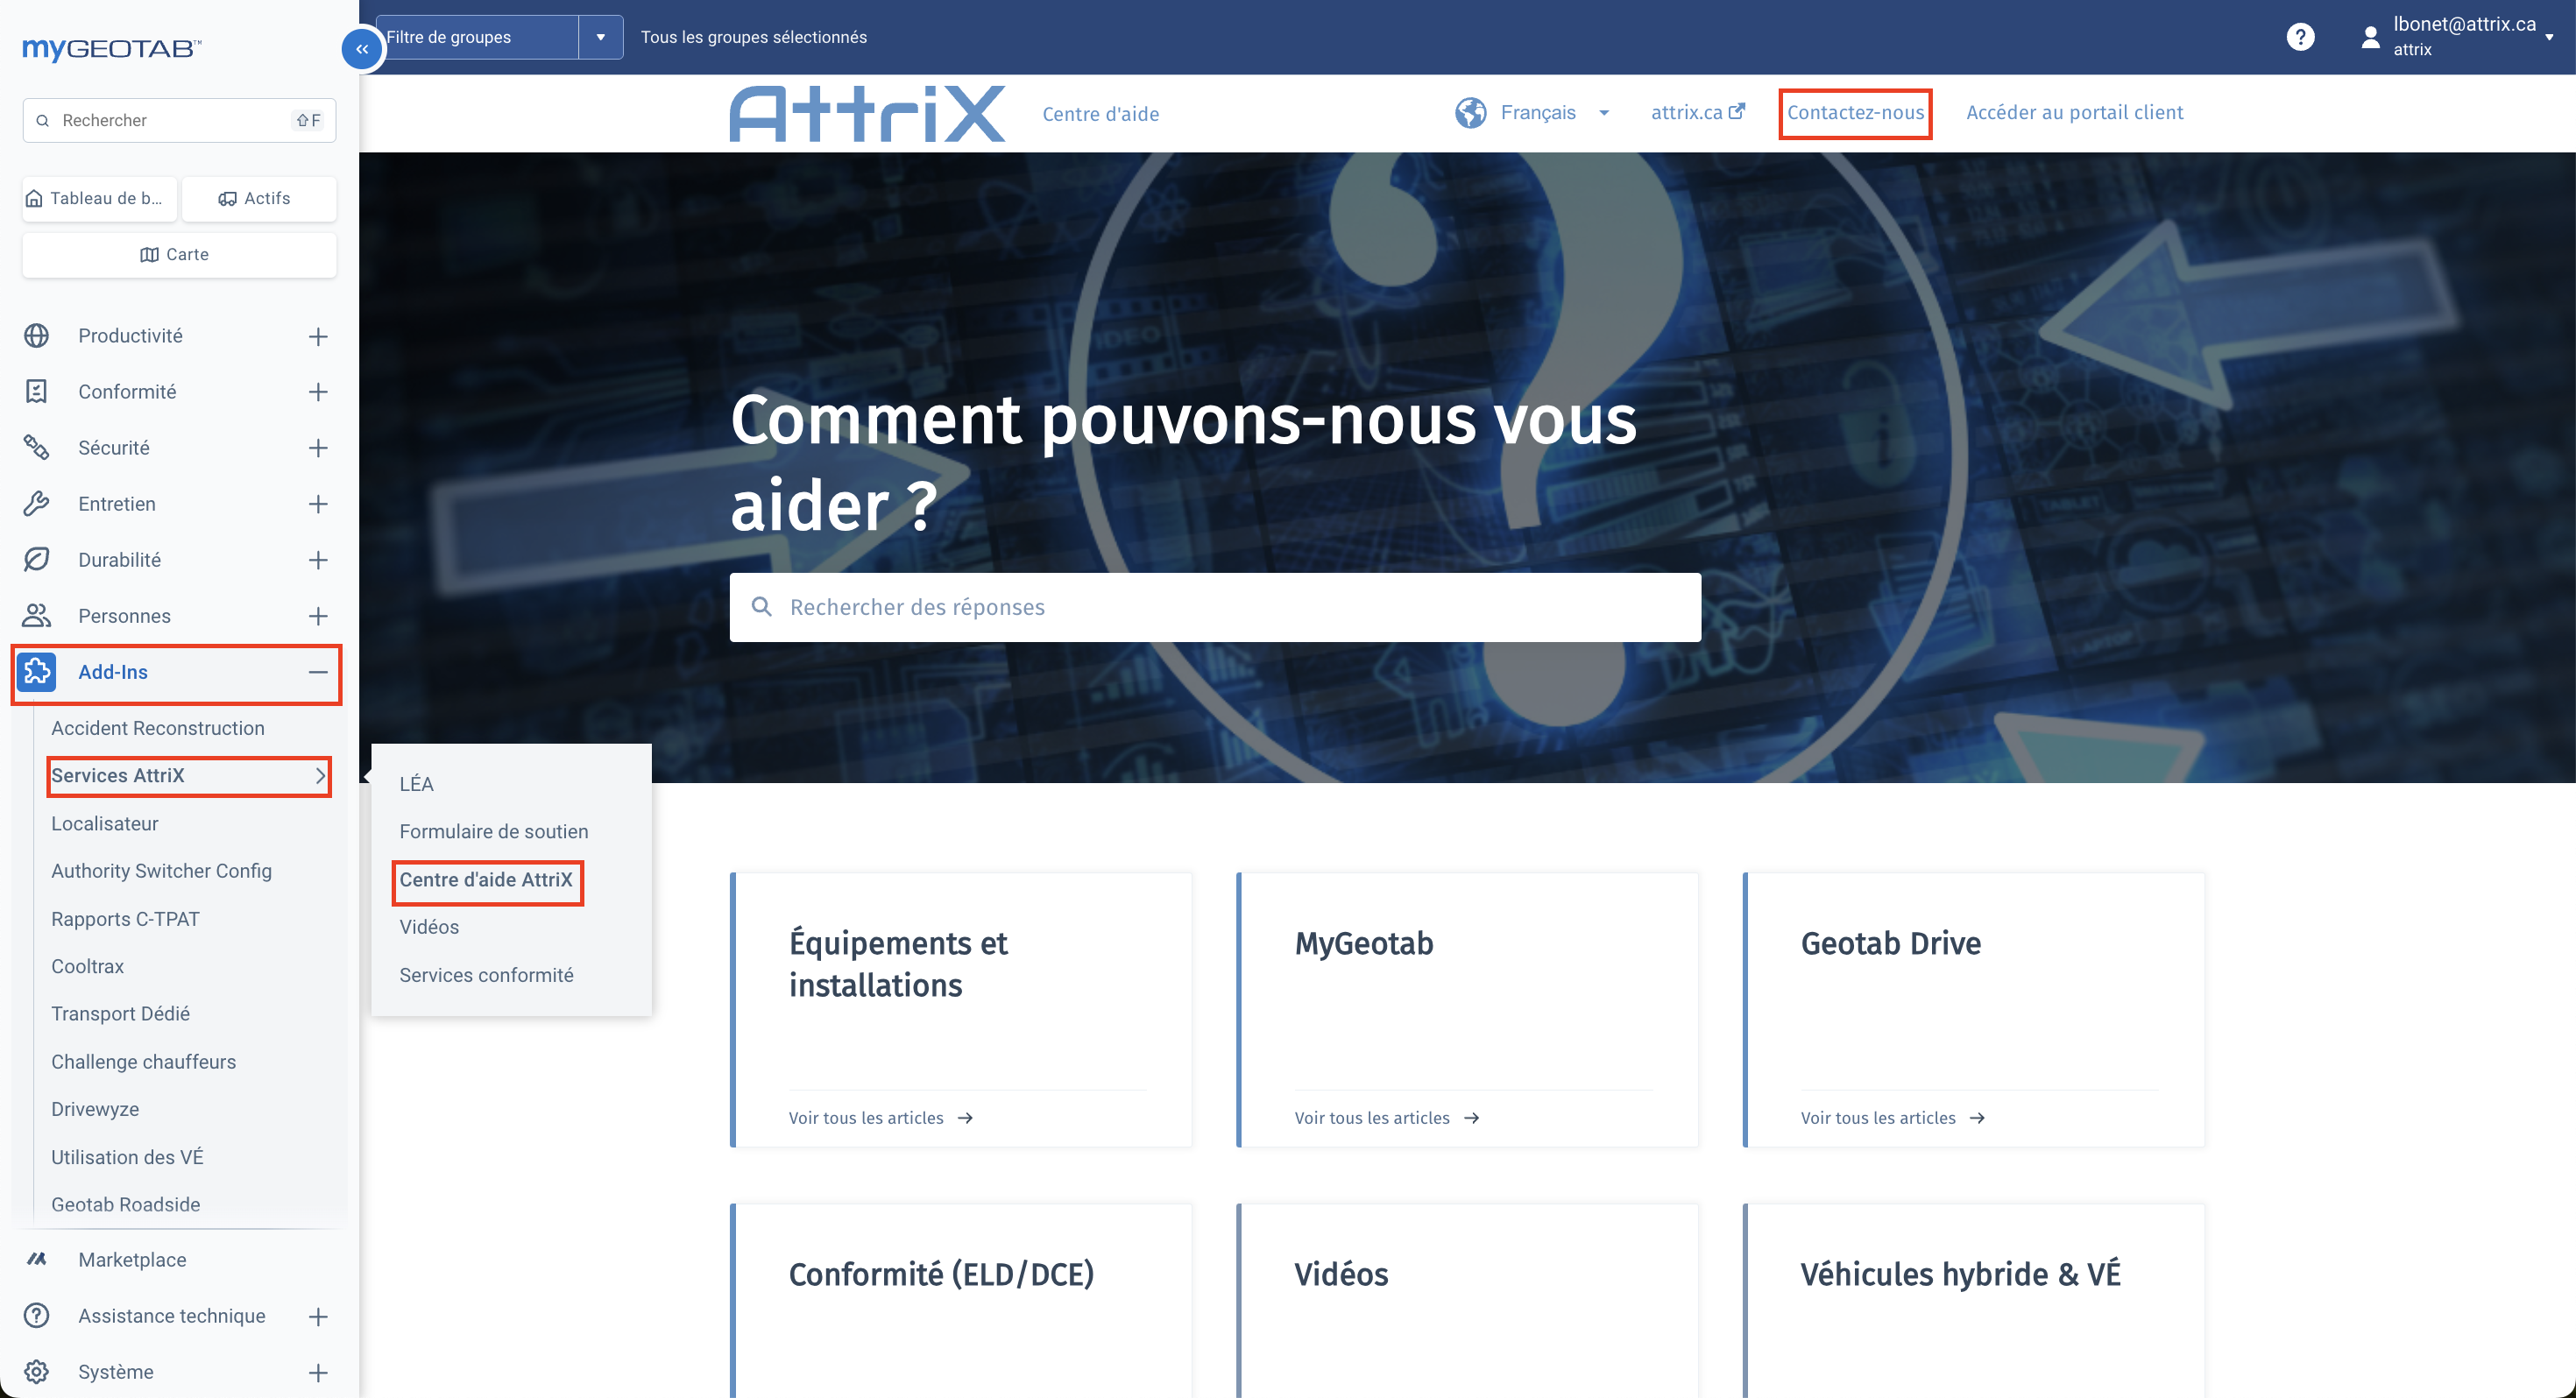Viewport: 2576px width, 1398px height.
Task: Collapse the sidebar with the double-chevron button
Action: click(x=362, y=49)
